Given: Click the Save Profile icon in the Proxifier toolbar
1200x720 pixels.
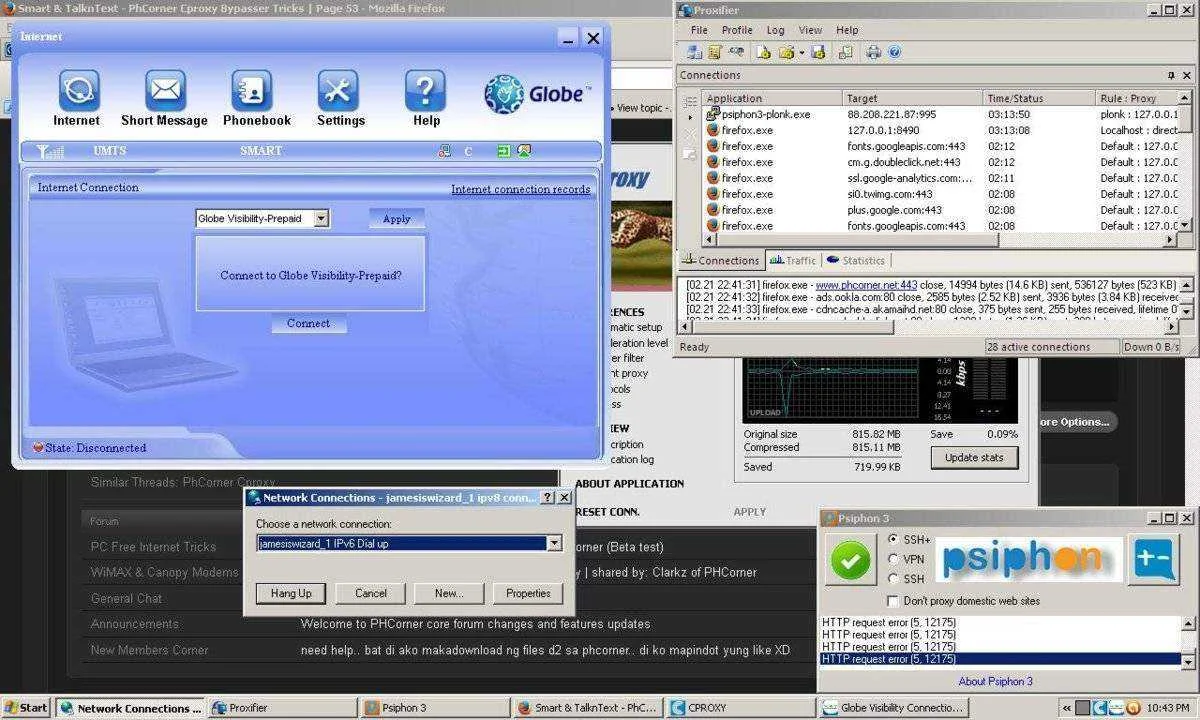Looking at the screenshot, I should click(818, 52).
